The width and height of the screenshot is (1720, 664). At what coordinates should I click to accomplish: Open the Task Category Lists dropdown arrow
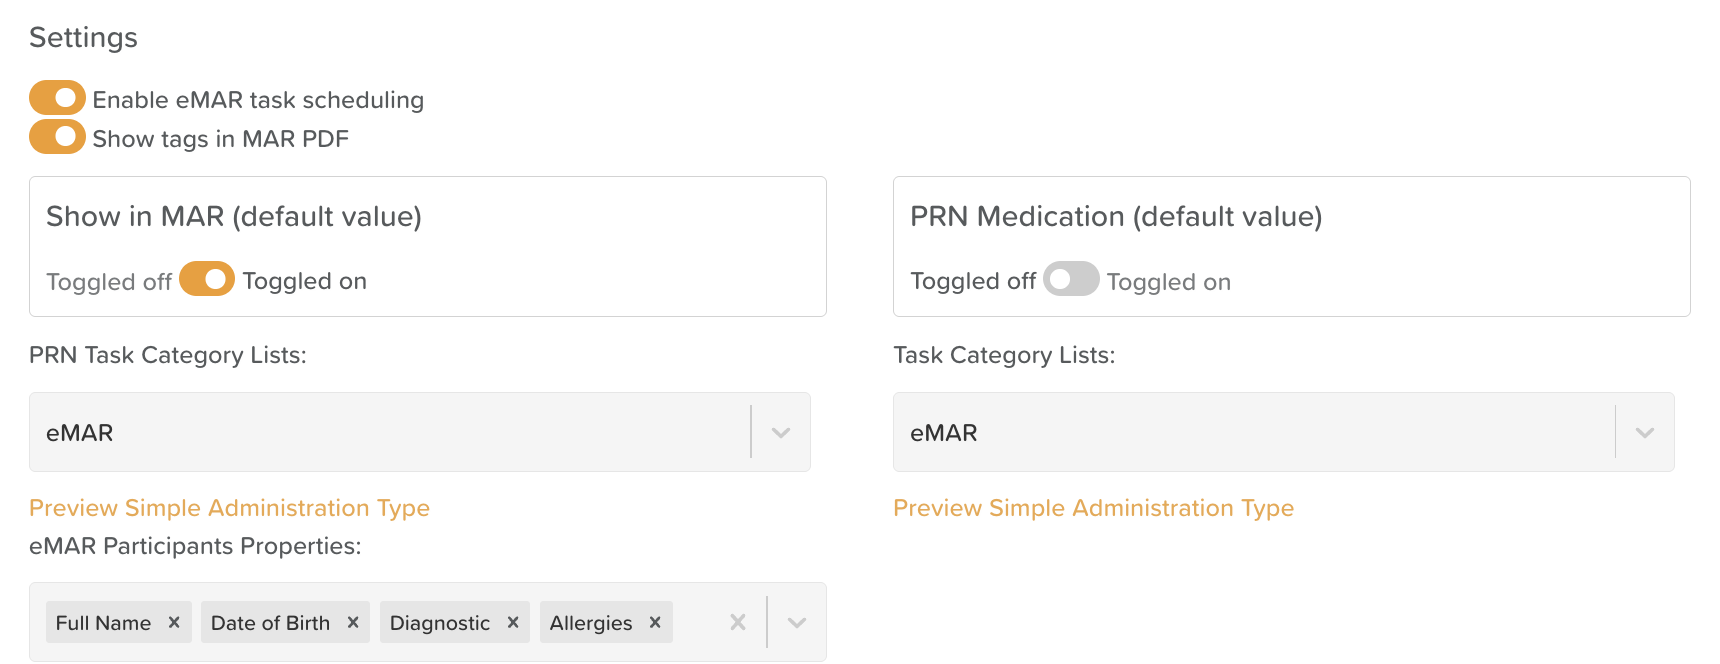[1645, 432]
